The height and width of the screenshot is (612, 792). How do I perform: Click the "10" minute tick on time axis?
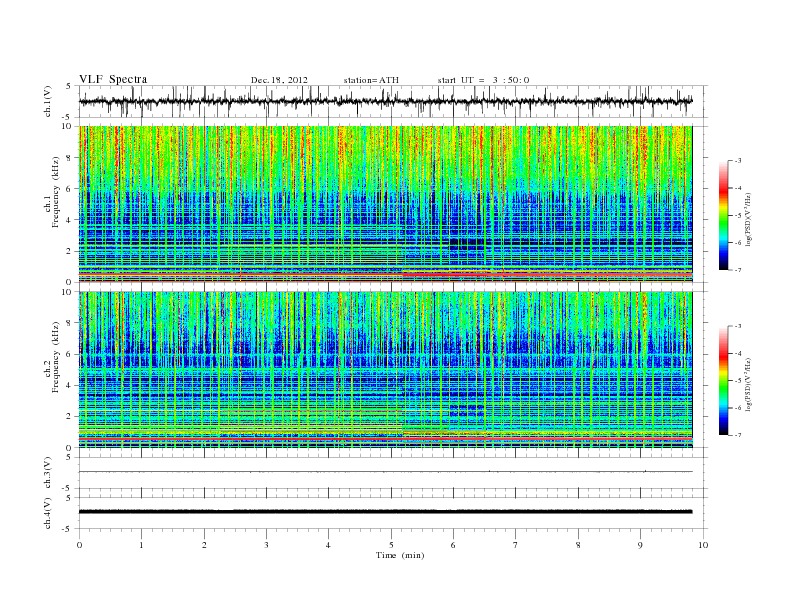click(x=703, y=545)
